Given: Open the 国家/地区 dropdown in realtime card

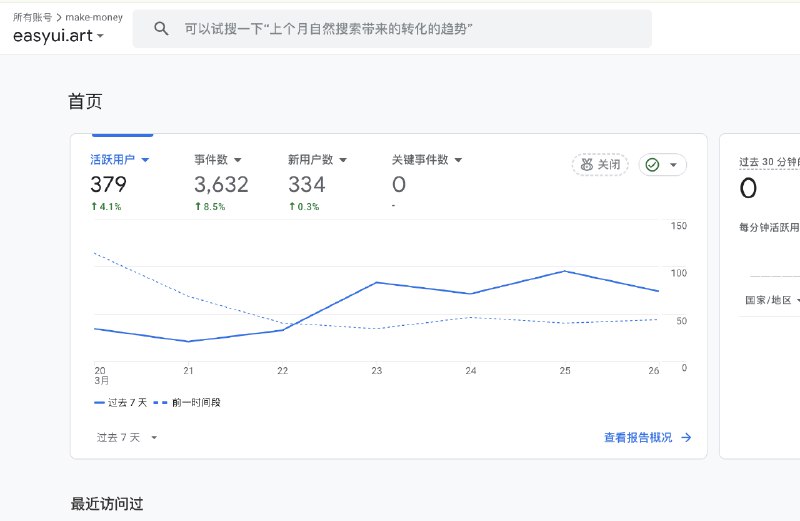Looking at the screenshot, I should click(771, 300).
